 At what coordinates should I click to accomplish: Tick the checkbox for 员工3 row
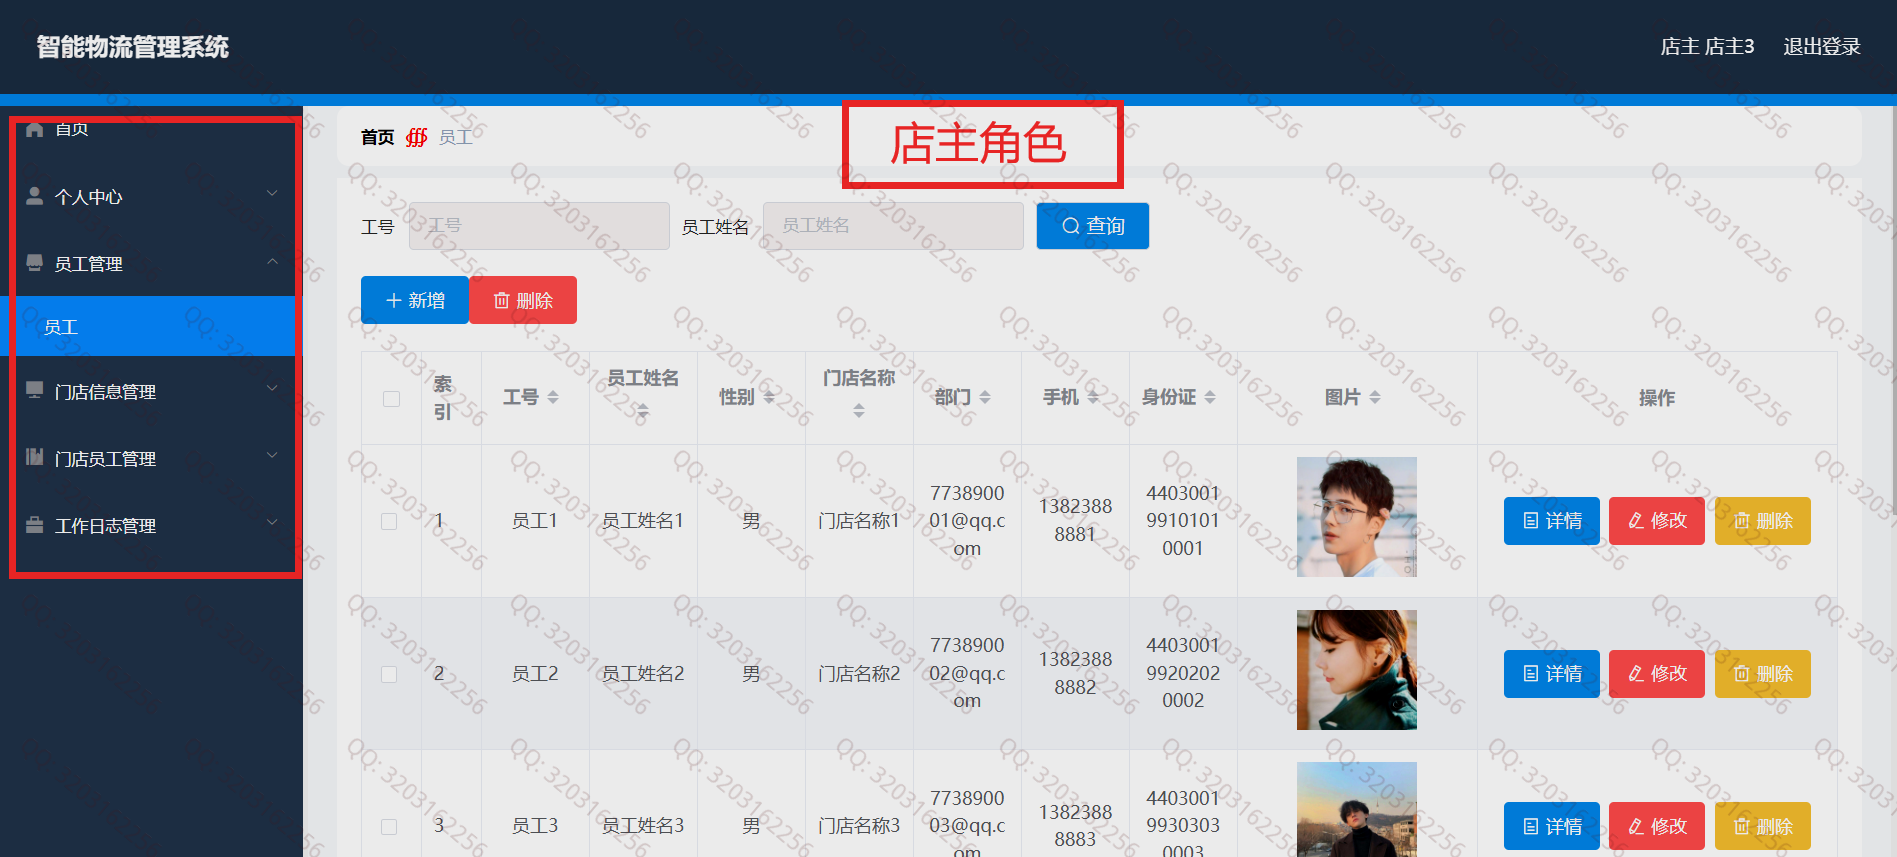(389, 827)
